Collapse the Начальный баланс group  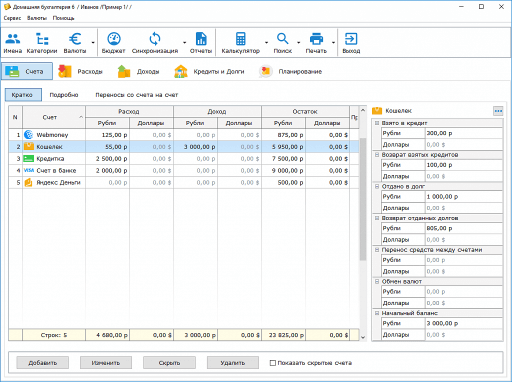[377, 313]
